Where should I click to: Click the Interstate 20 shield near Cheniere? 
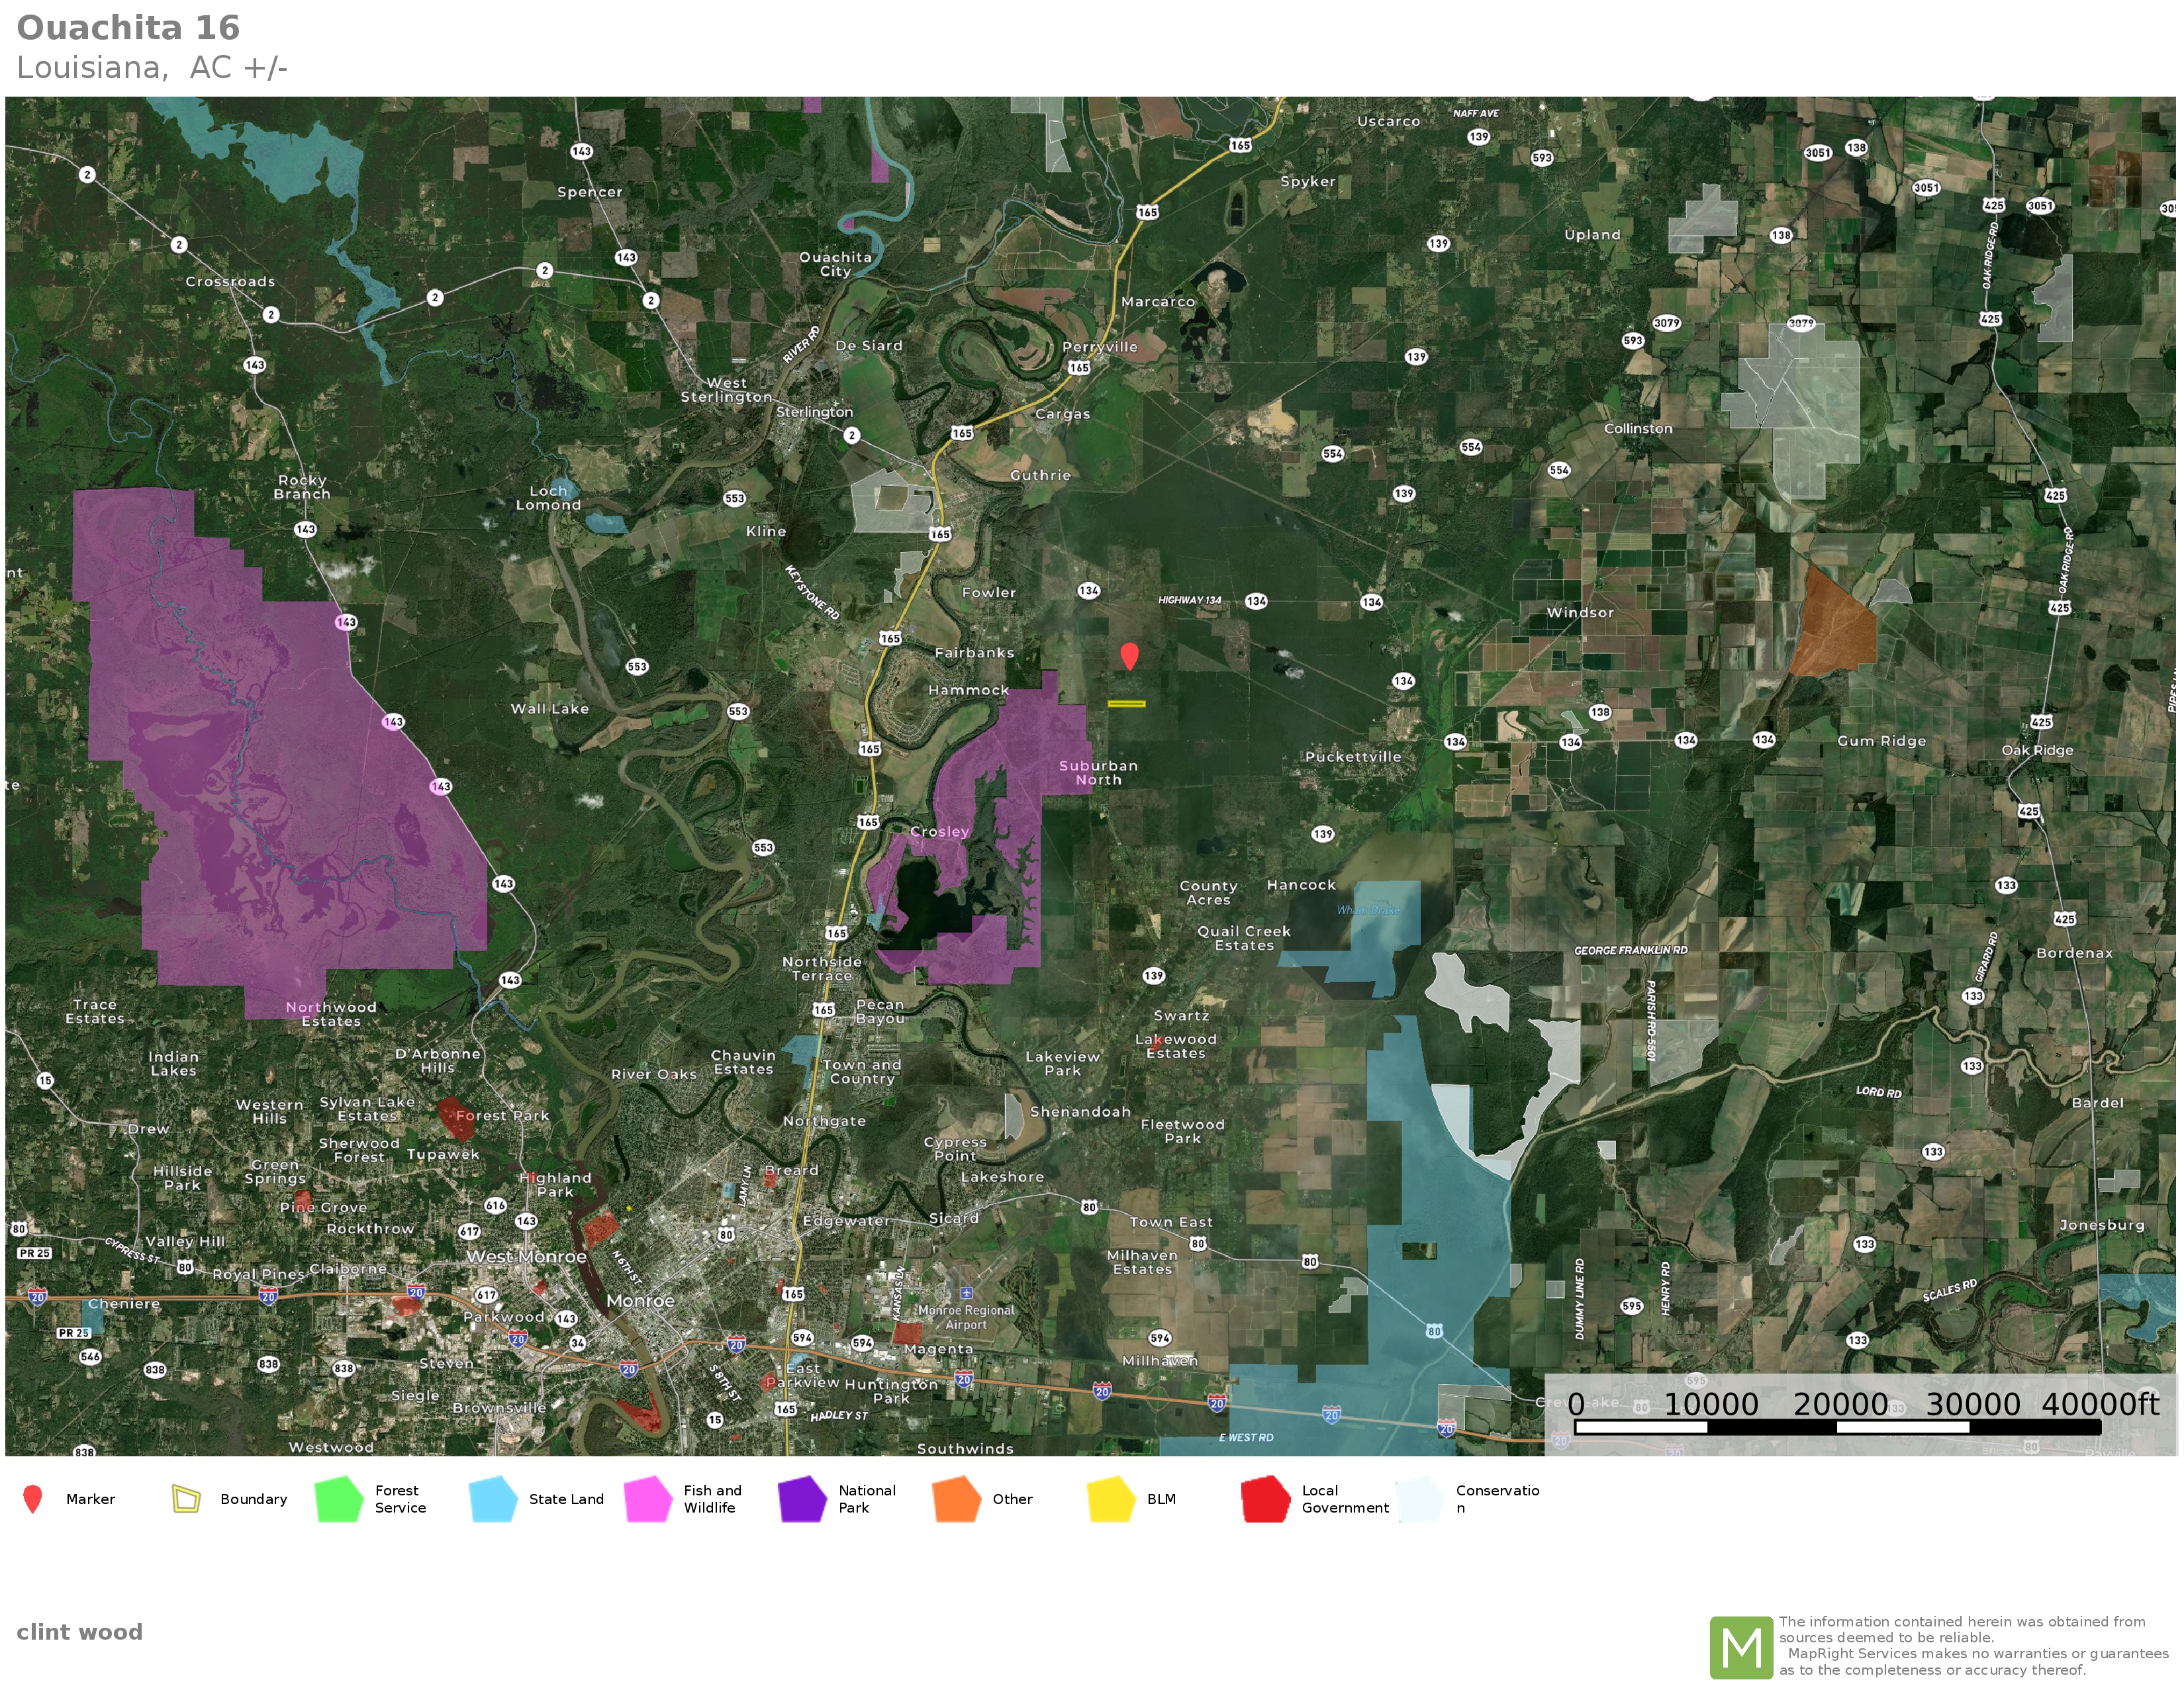37,1297
